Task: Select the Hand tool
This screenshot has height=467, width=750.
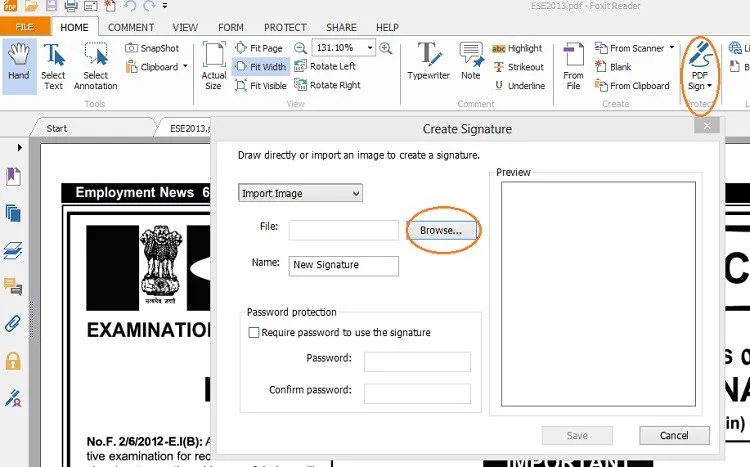Action: pos(20,66)
